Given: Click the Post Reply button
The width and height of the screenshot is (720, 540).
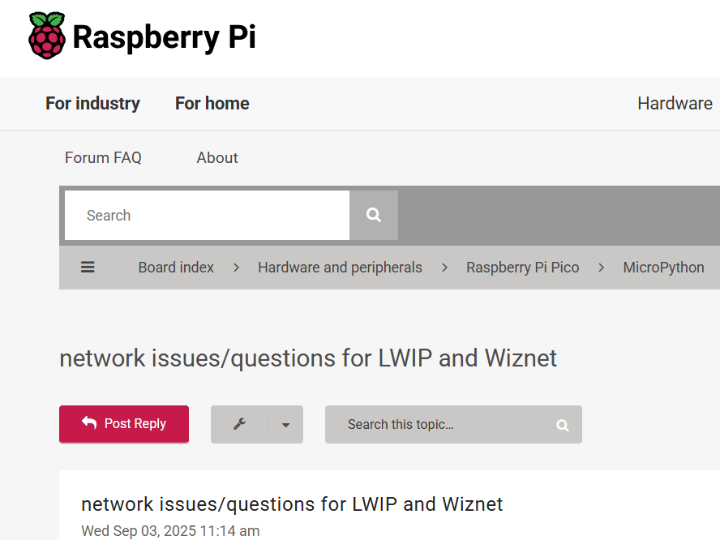Looking at the screenshot, I should click(x=124, y=424).
